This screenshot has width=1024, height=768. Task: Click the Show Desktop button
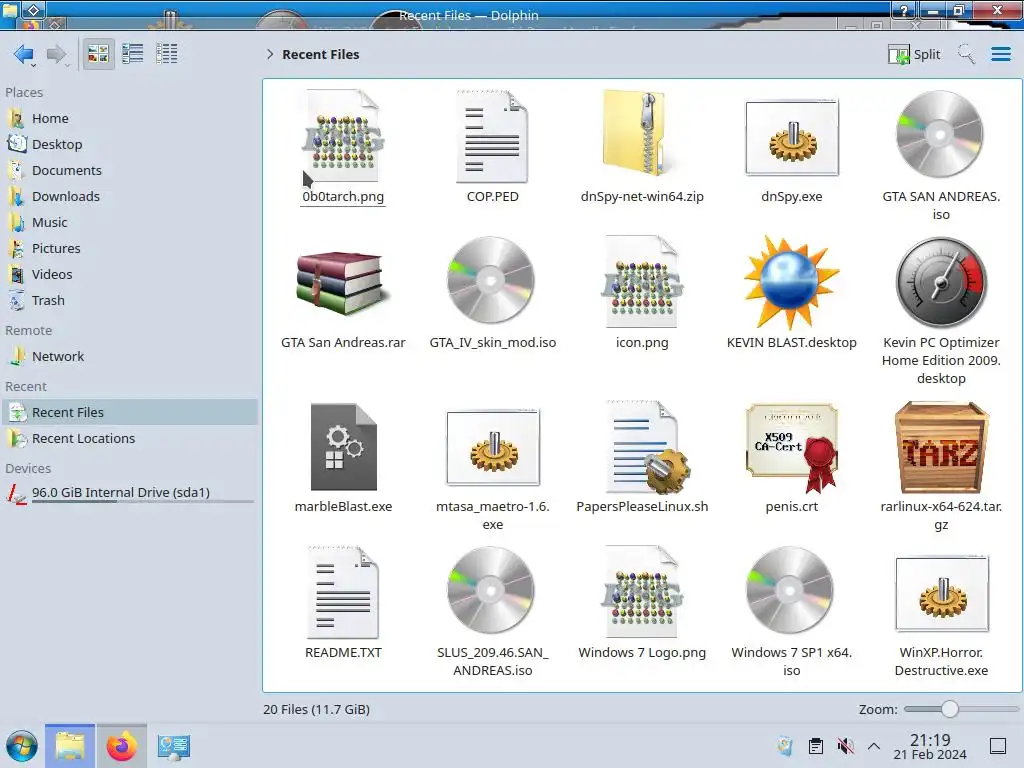(x=998, y=746)
